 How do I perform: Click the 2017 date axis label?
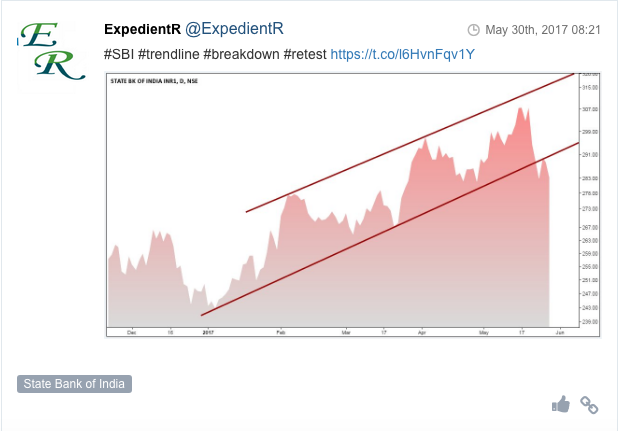(208, 333)
